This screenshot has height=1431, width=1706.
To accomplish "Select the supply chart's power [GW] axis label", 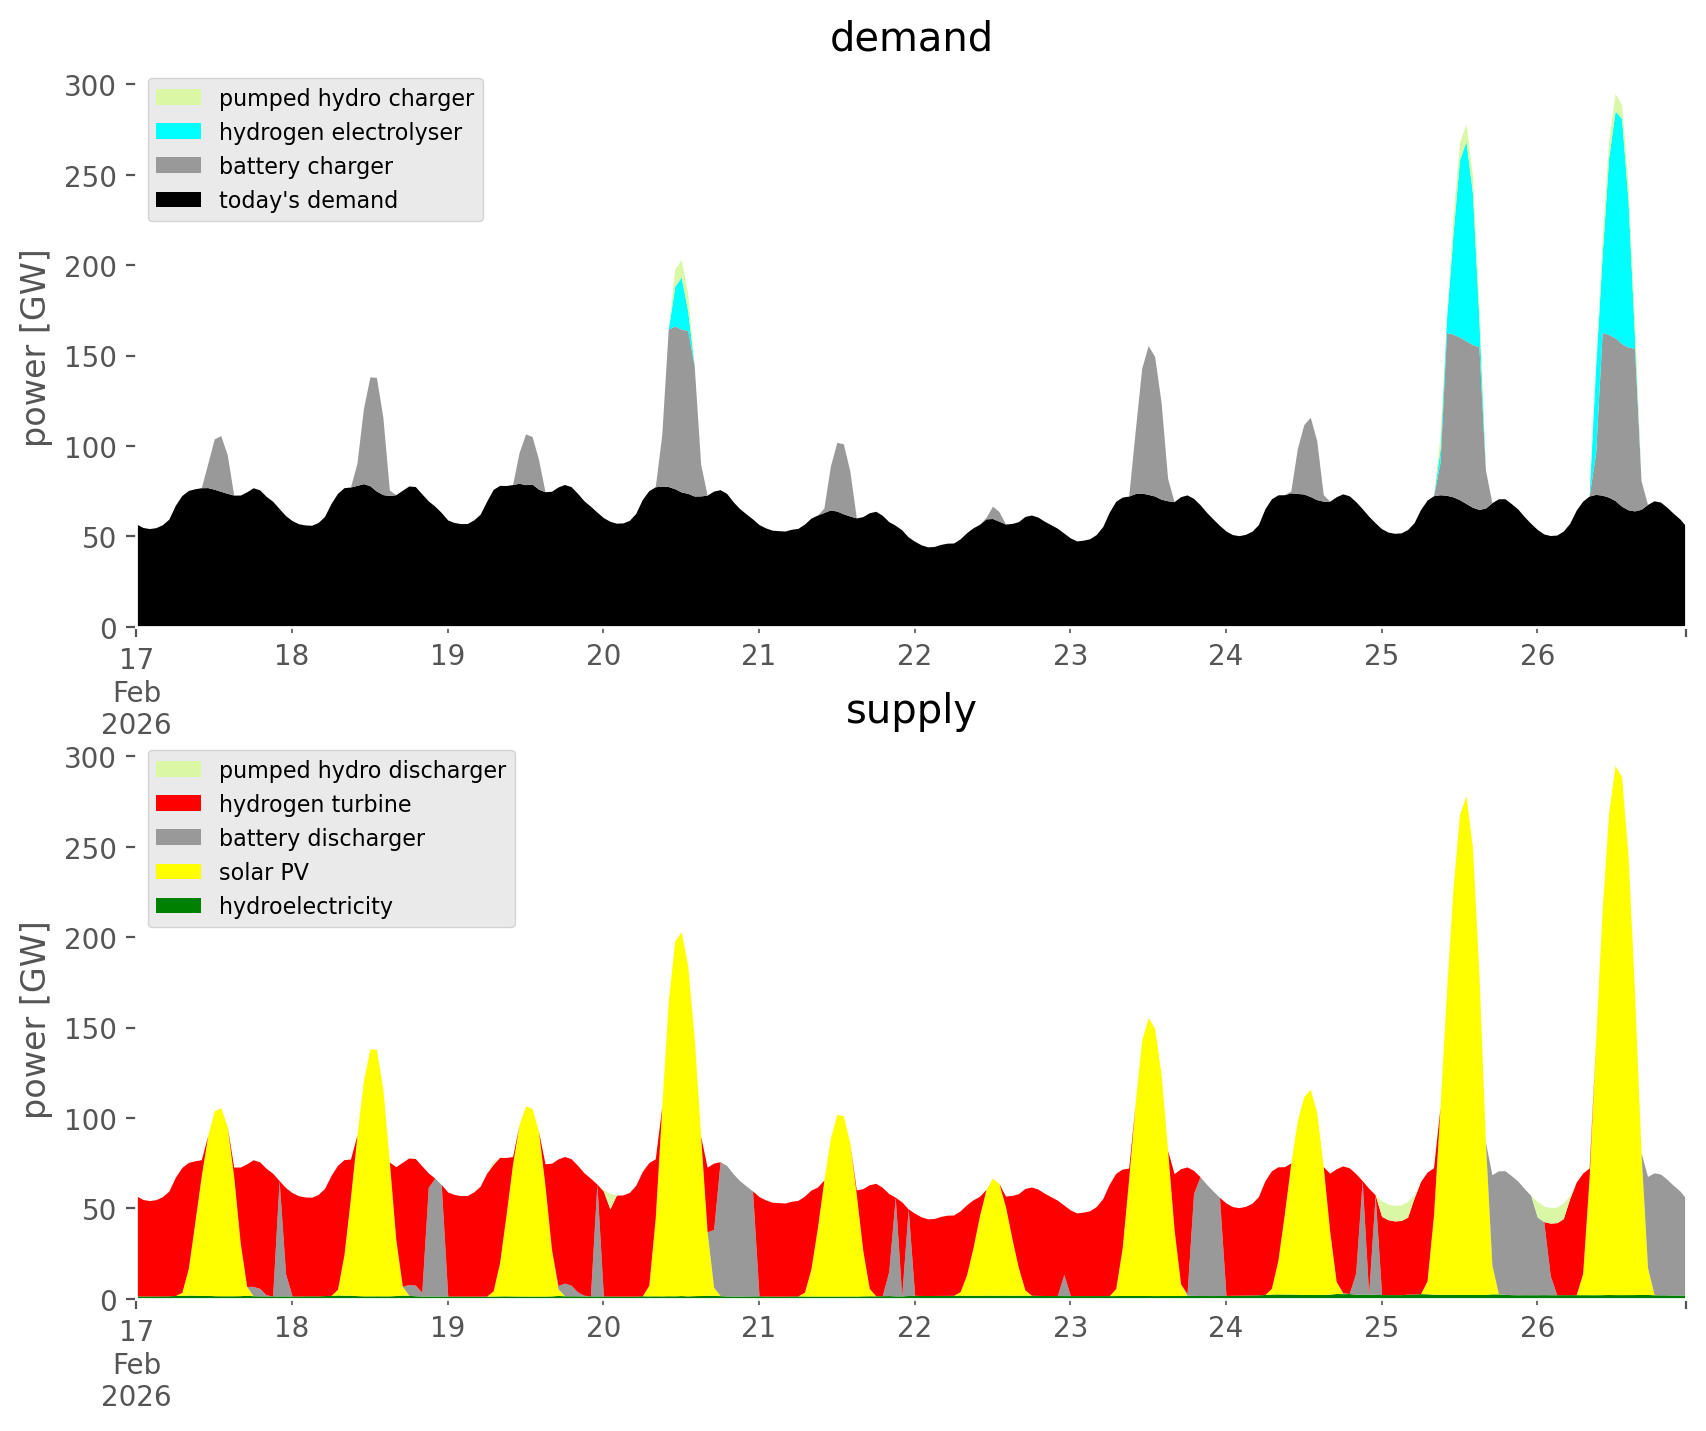I will click(35, 1020).
